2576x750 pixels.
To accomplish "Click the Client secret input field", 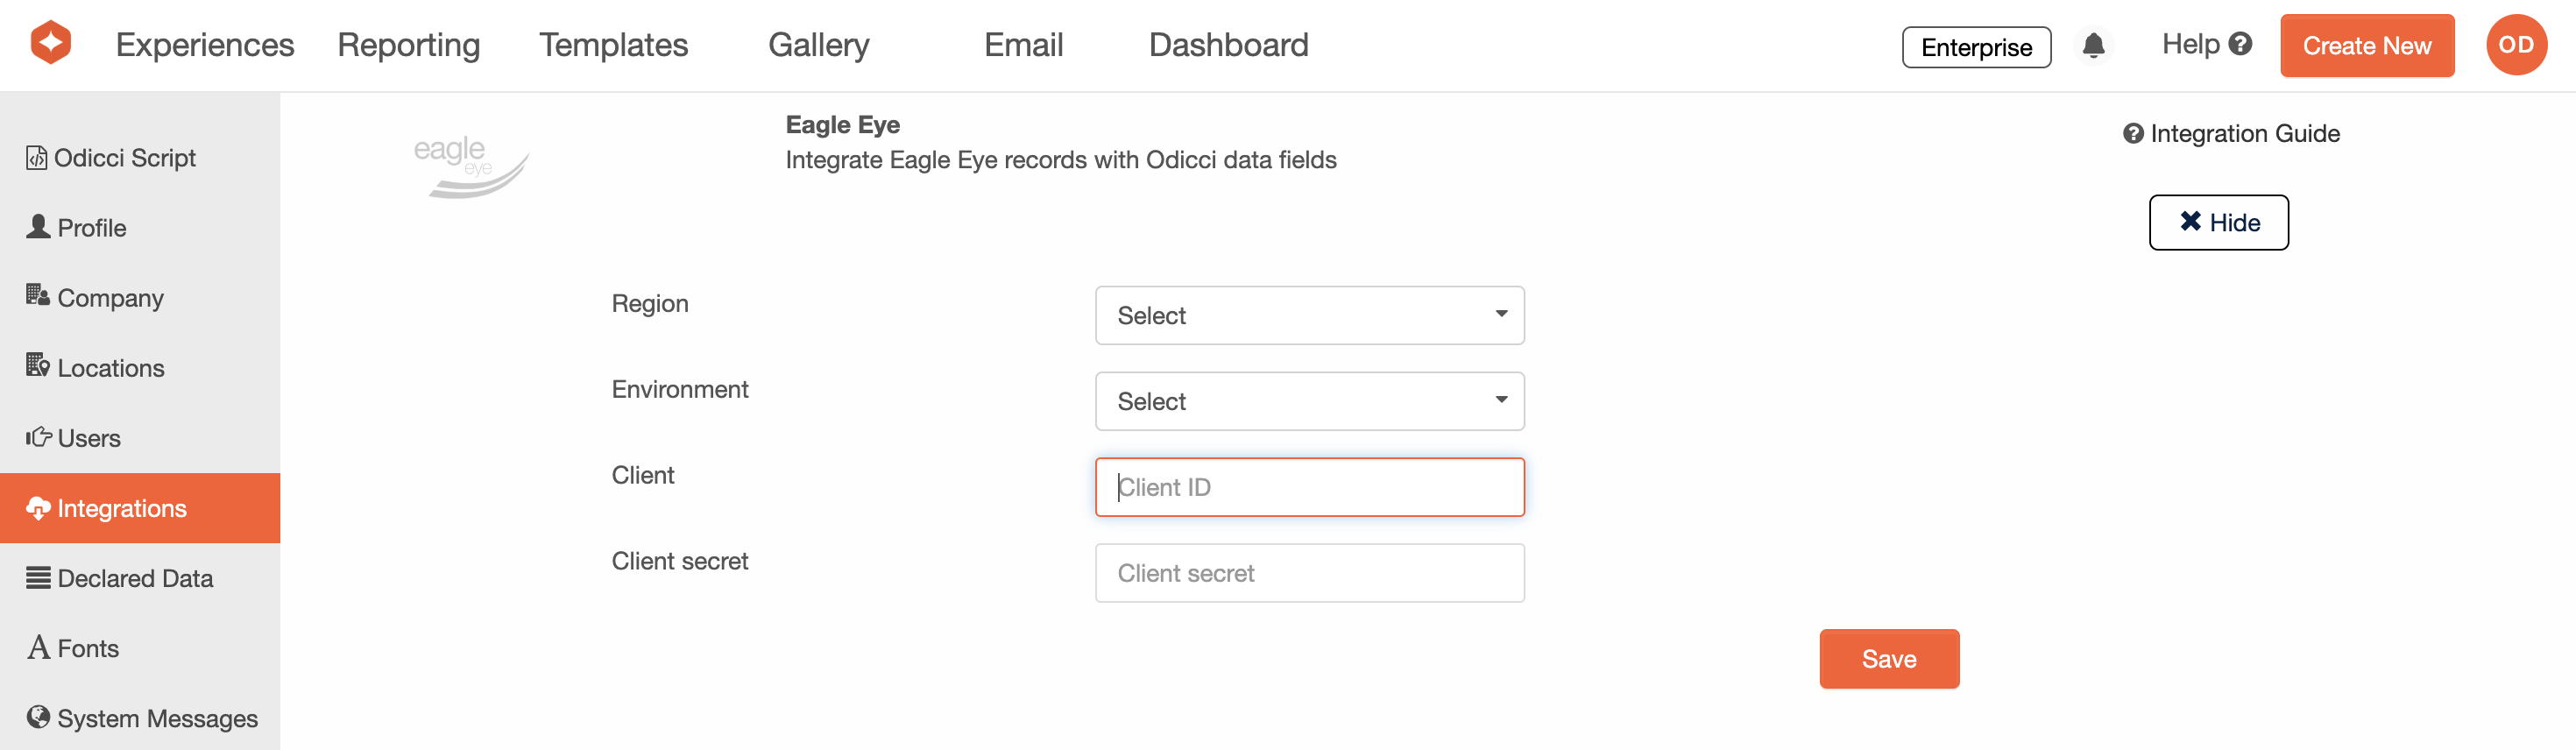I will [x=1309, y=574].
